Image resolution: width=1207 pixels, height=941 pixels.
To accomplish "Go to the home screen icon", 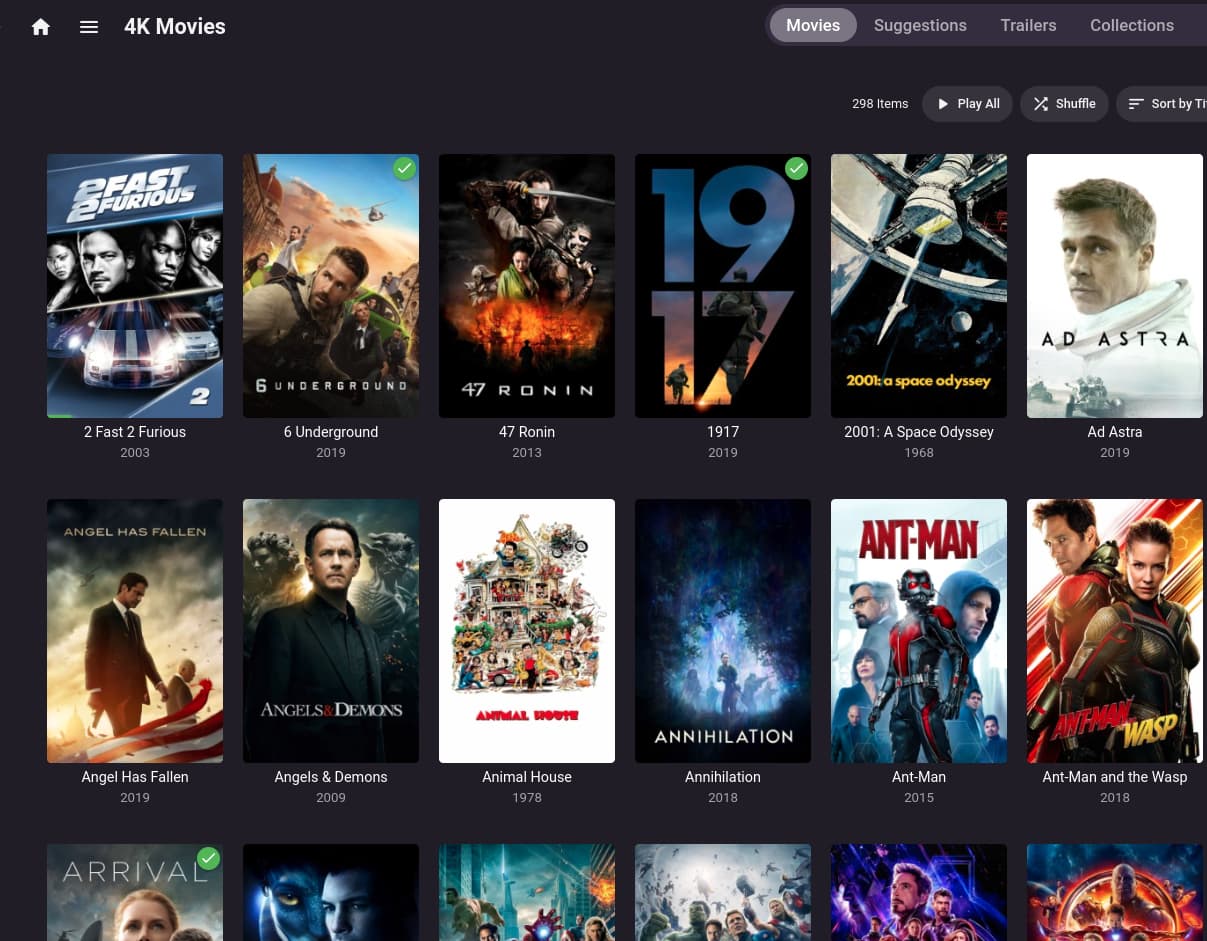I will pos(41,27).
